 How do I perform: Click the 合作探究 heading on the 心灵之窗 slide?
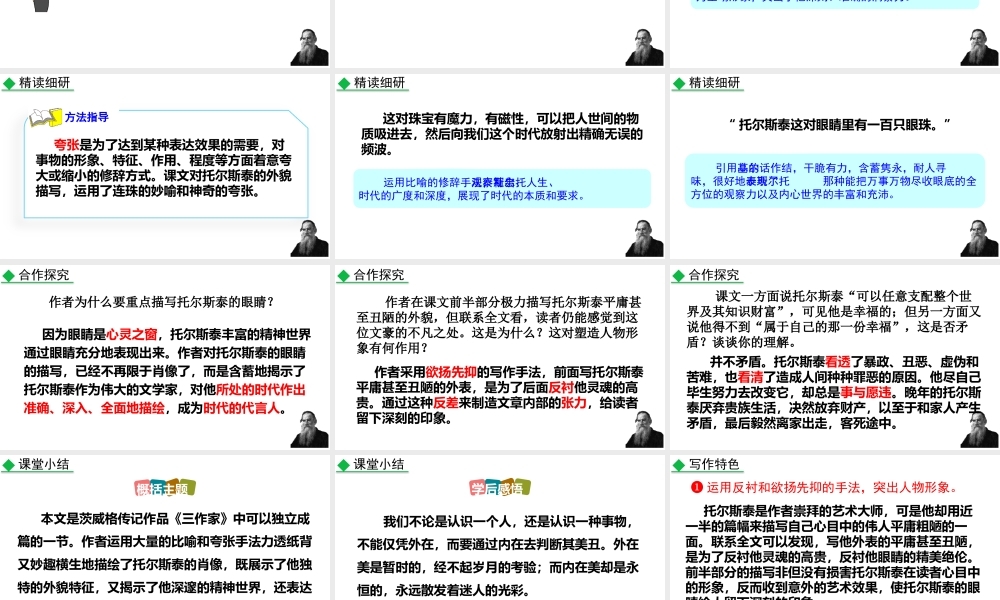[44, 275]
